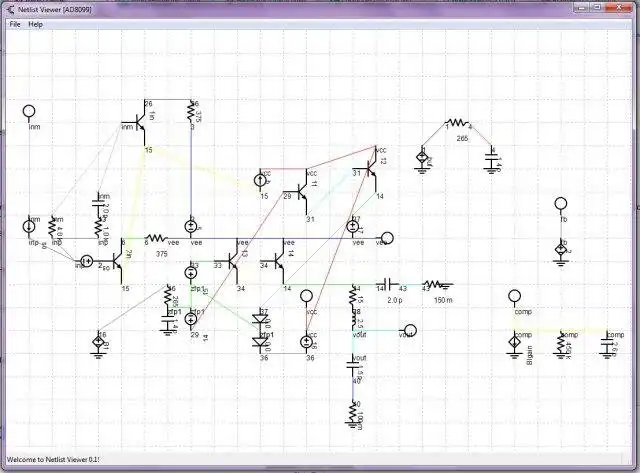Select the 1.4p capacitor at top right
This screenshot has height=473, width=640.
(x=492, y=160)
